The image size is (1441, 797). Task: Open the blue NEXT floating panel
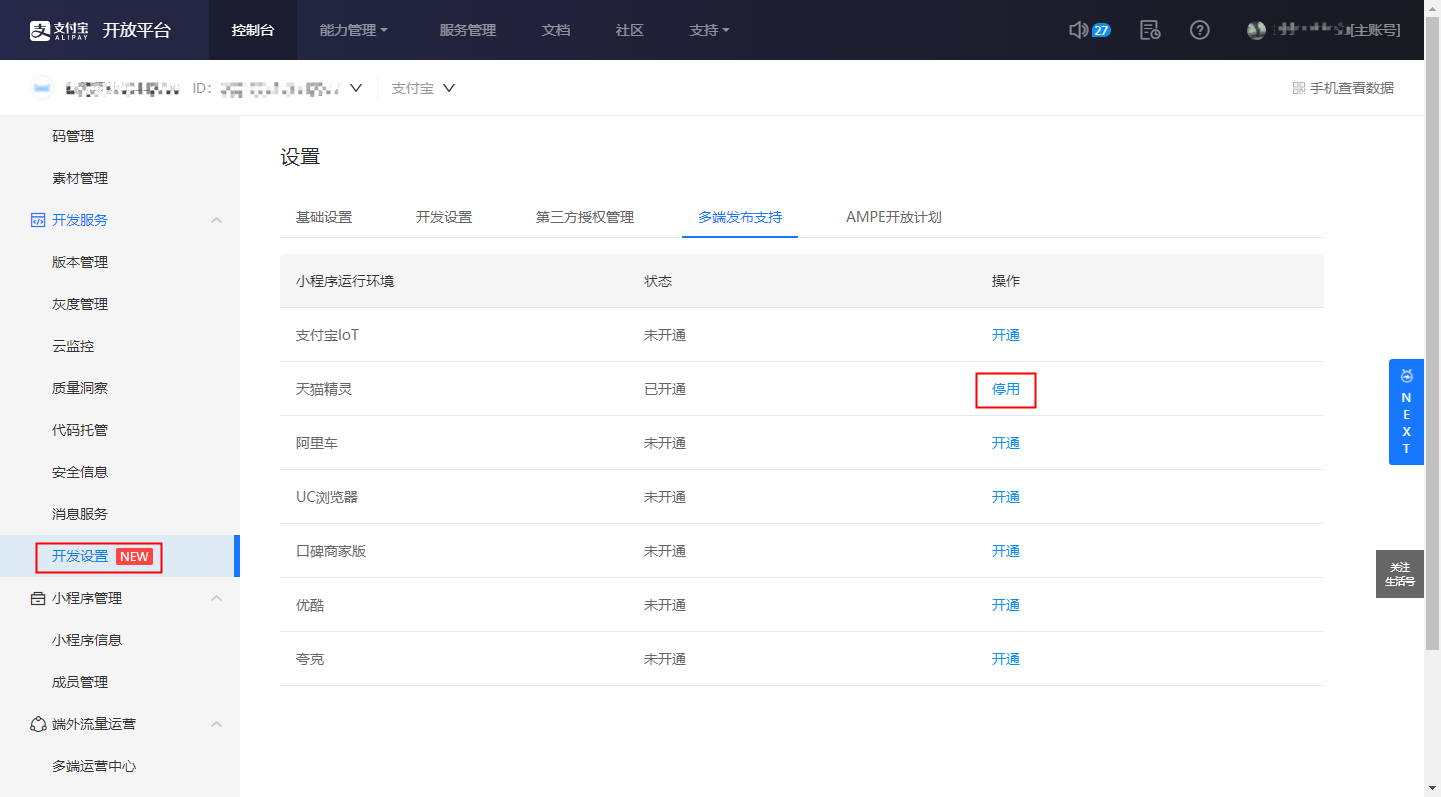tap(1406, 412)
